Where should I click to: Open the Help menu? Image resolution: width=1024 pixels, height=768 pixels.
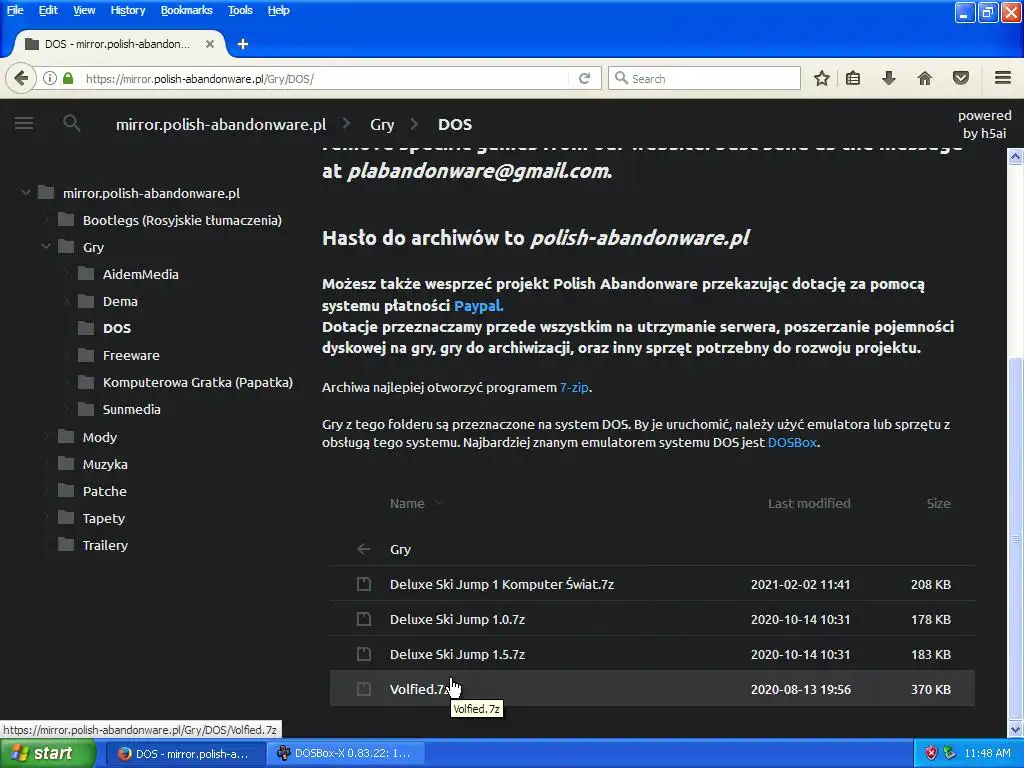[x=278, y=10]
